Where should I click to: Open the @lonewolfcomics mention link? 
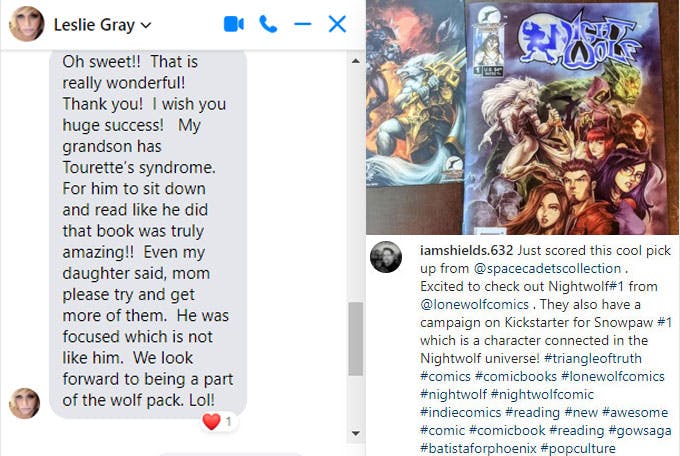click(x=474, y=305)
